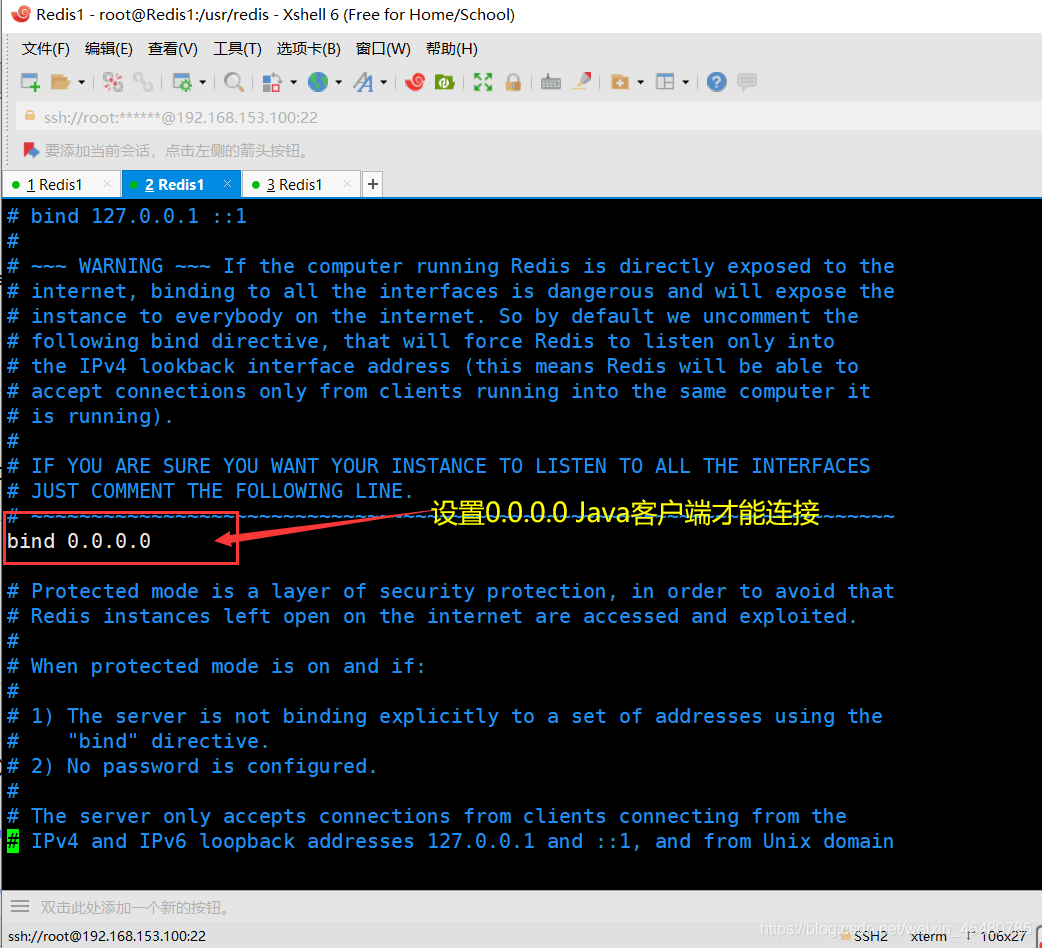Click SSH2 in the status bar
The width and height of the screenshot is (1042, 948).
pos(871,936)
